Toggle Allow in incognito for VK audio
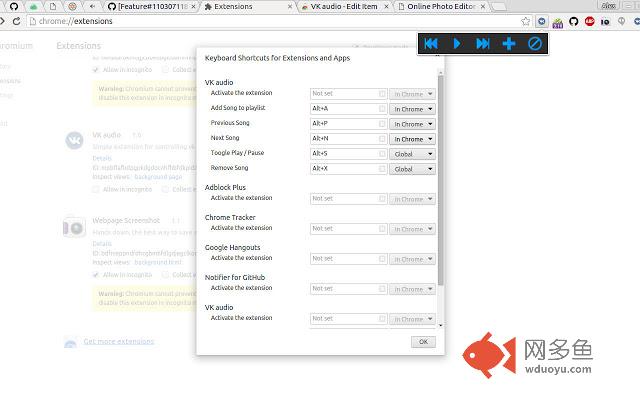Screen dimensions: 640x400 (96, 189)
